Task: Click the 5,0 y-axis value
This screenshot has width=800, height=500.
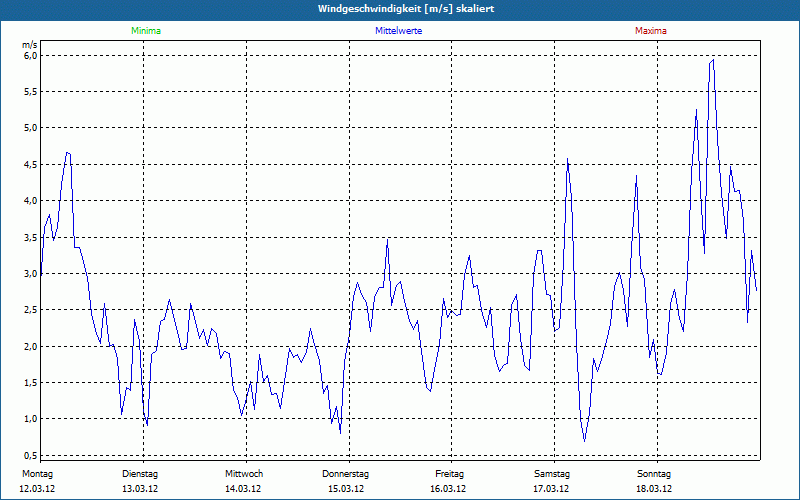Action: [31, 128]
